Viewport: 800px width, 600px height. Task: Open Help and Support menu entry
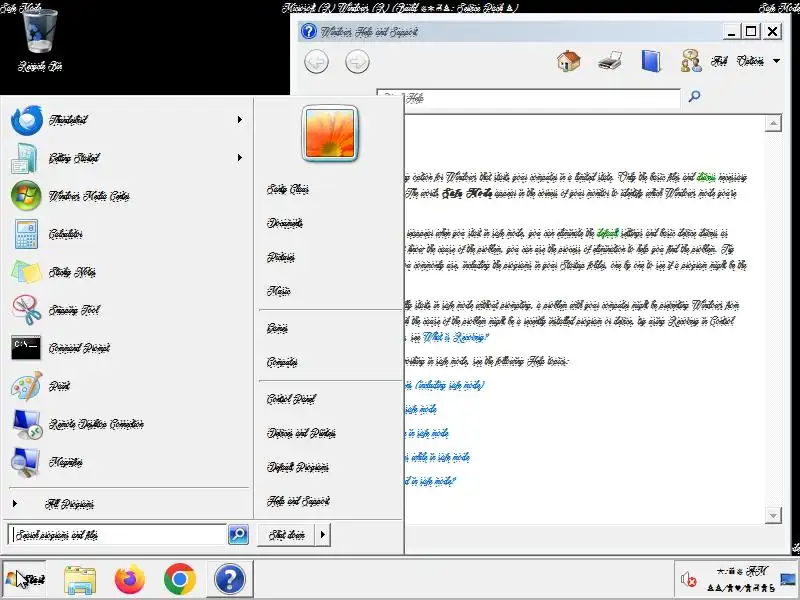[x=298, y=502]
